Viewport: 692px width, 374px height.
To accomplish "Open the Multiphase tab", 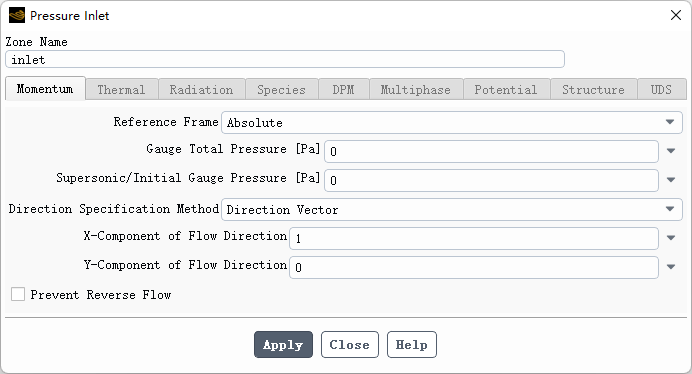I will click(416, 90).
